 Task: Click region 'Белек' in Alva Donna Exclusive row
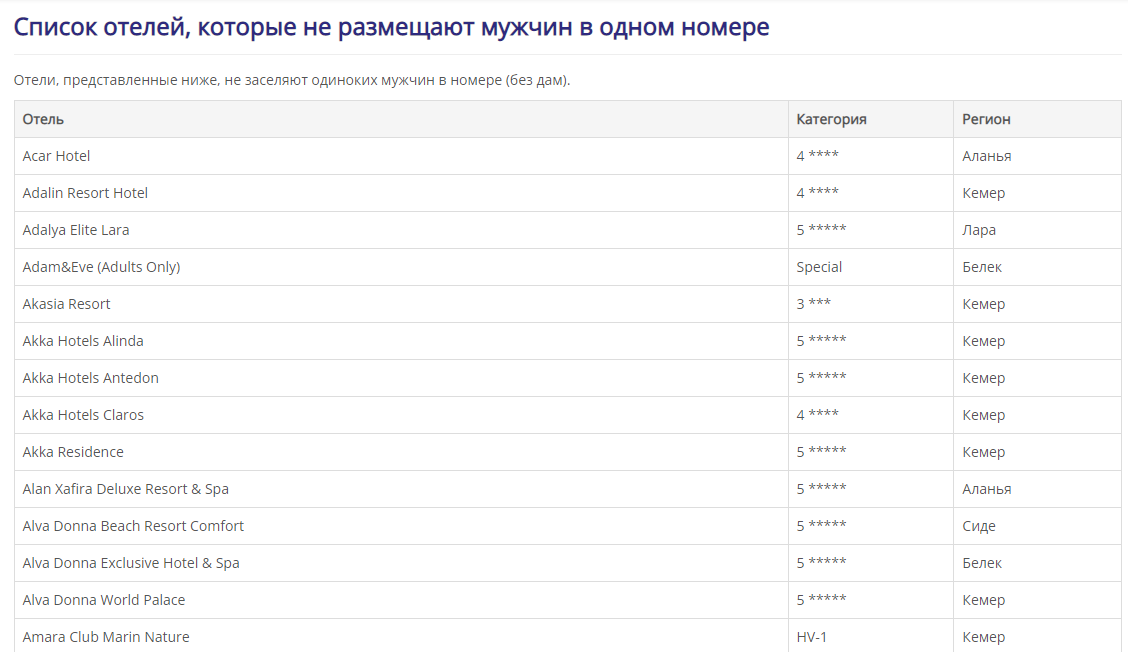982,563
